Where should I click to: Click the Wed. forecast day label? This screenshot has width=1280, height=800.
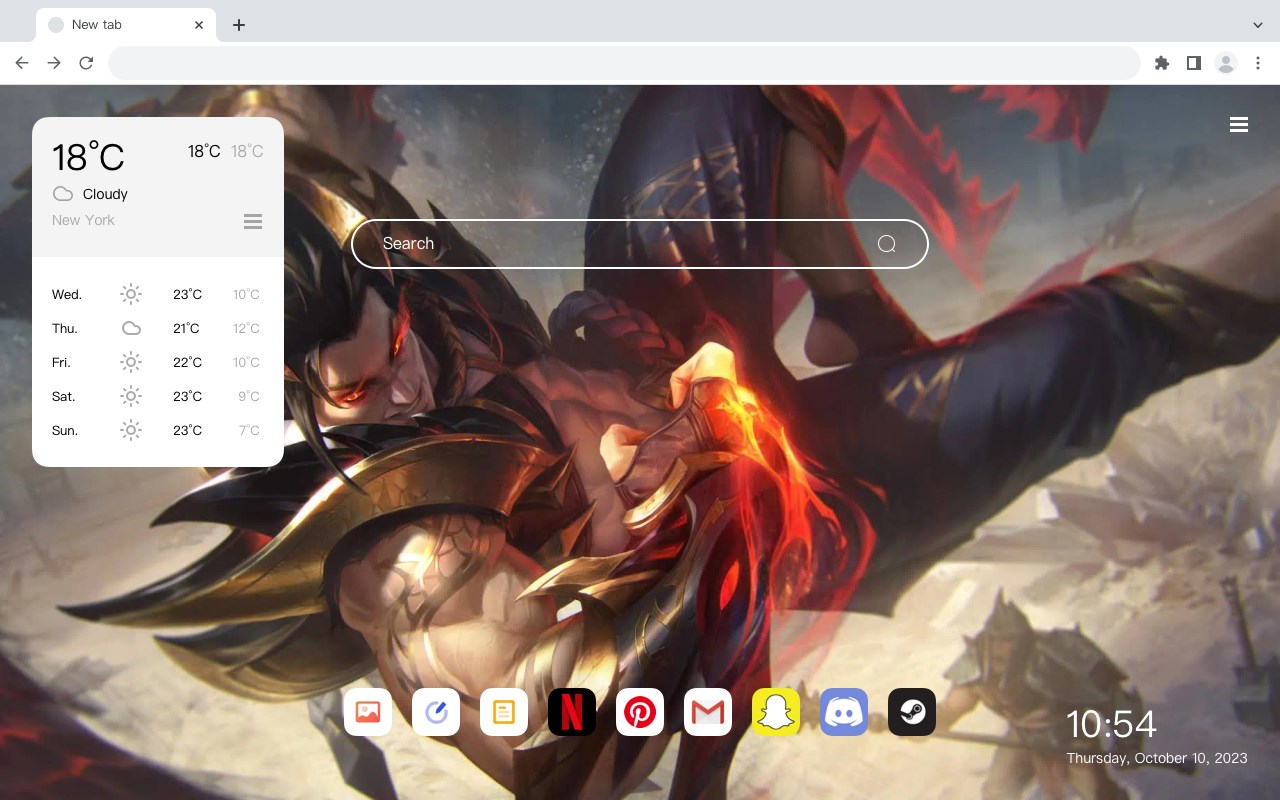tap(67, 294)
